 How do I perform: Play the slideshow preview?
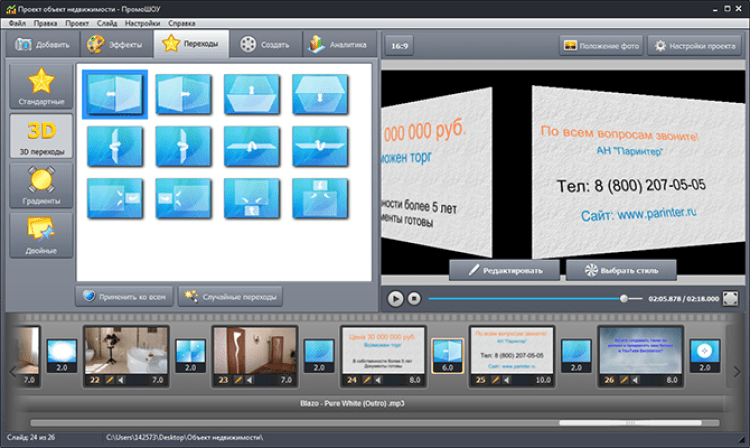[x=395, y=298]
